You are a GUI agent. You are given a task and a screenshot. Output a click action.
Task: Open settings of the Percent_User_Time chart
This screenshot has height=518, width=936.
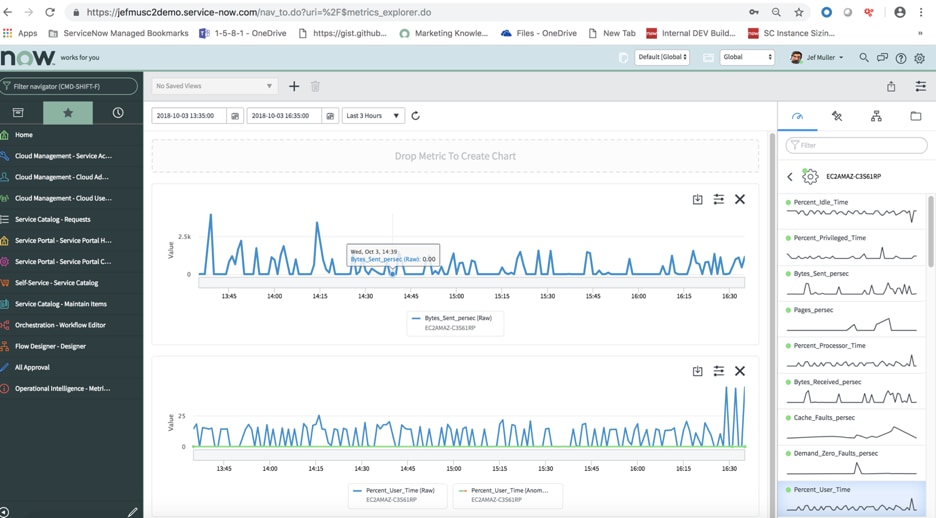tap(718, 371)
